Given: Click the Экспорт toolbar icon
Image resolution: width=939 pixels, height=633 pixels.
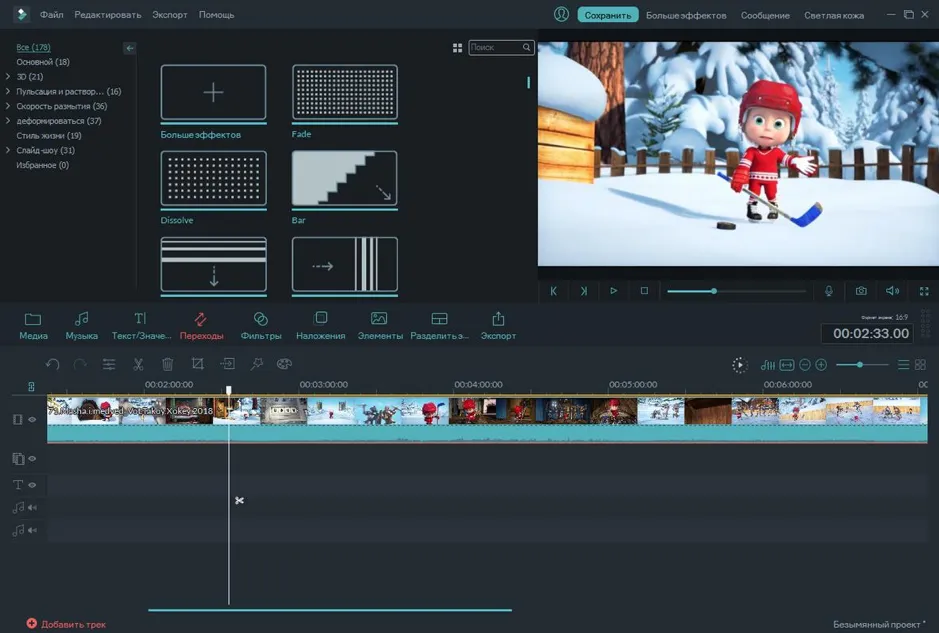Looking at the screenshot, I should tap(498, 326).
